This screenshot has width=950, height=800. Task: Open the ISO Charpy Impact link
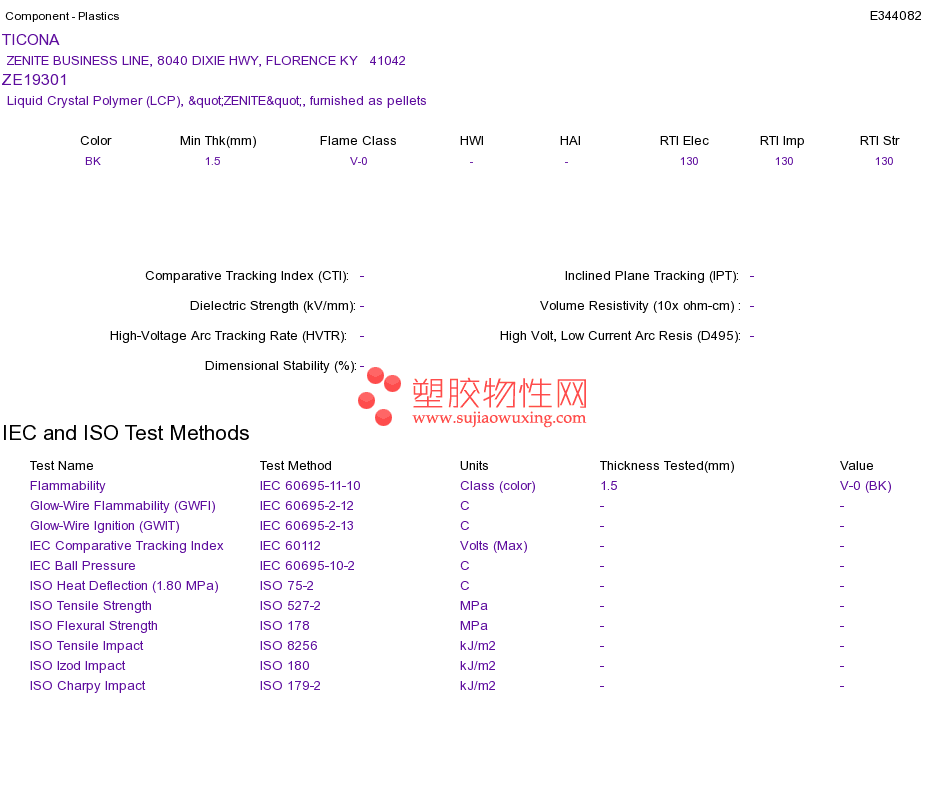point(87,686)
